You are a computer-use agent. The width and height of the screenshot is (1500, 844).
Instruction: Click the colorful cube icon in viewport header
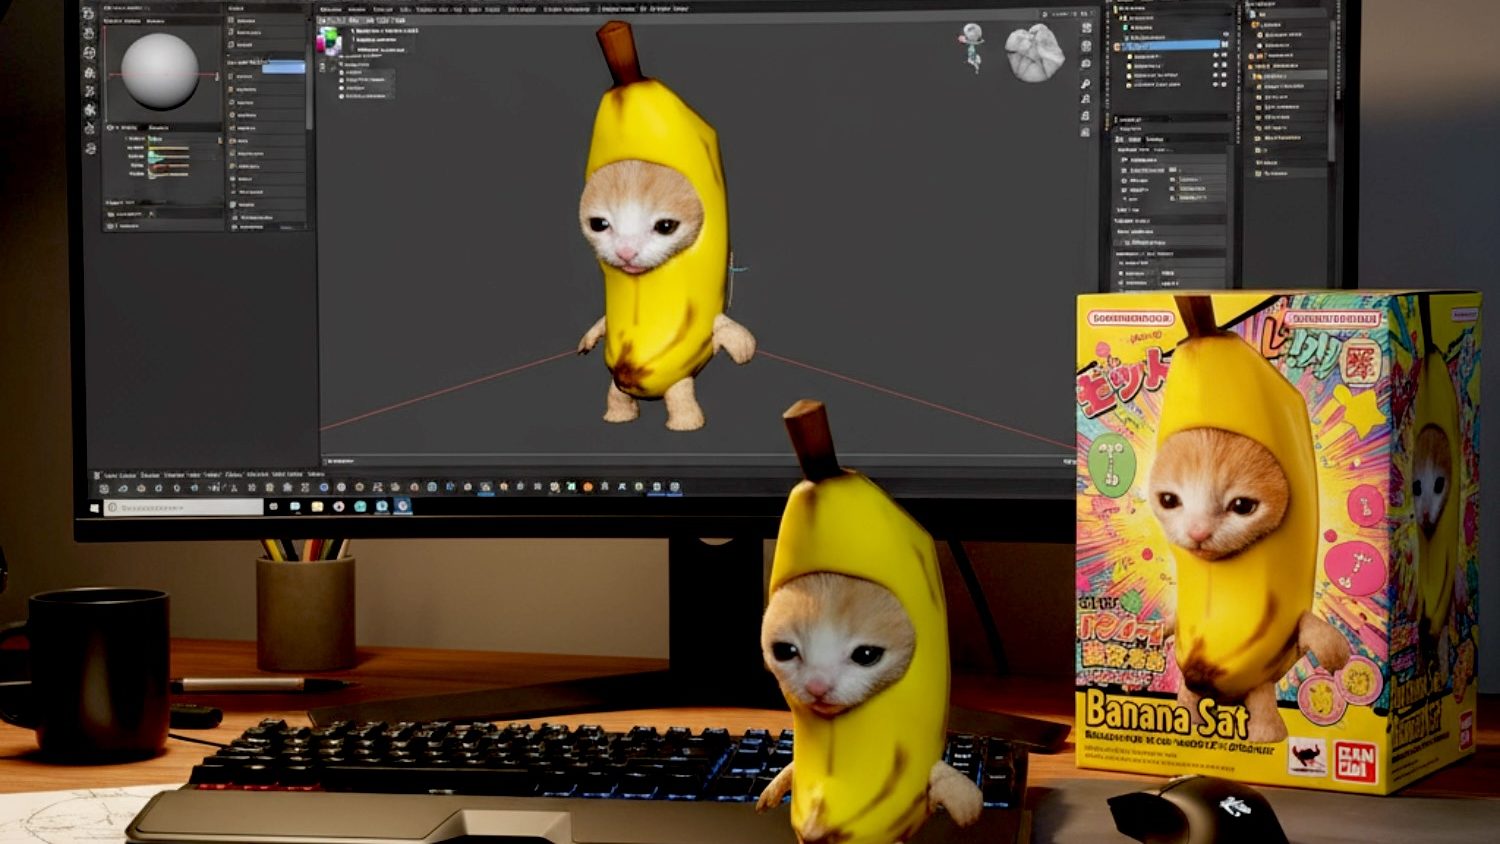pos(328,42)
